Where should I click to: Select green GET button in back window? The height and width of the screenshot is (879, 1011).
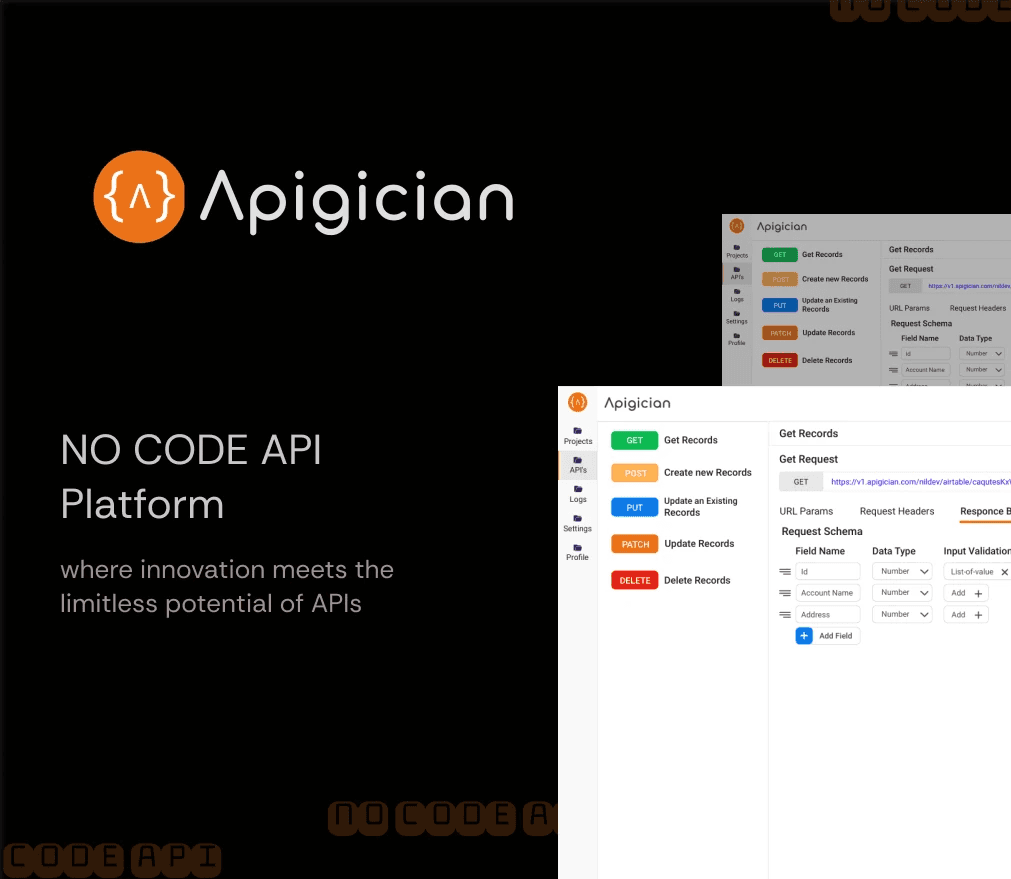(x=780, y=255)
